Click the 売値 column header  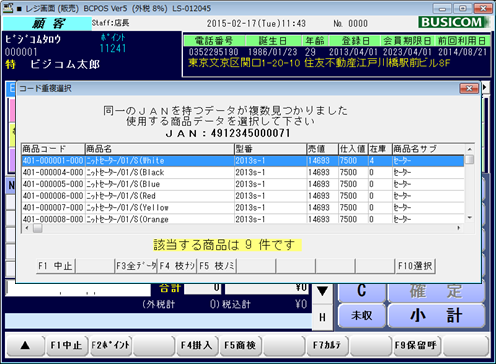point(322,149)
